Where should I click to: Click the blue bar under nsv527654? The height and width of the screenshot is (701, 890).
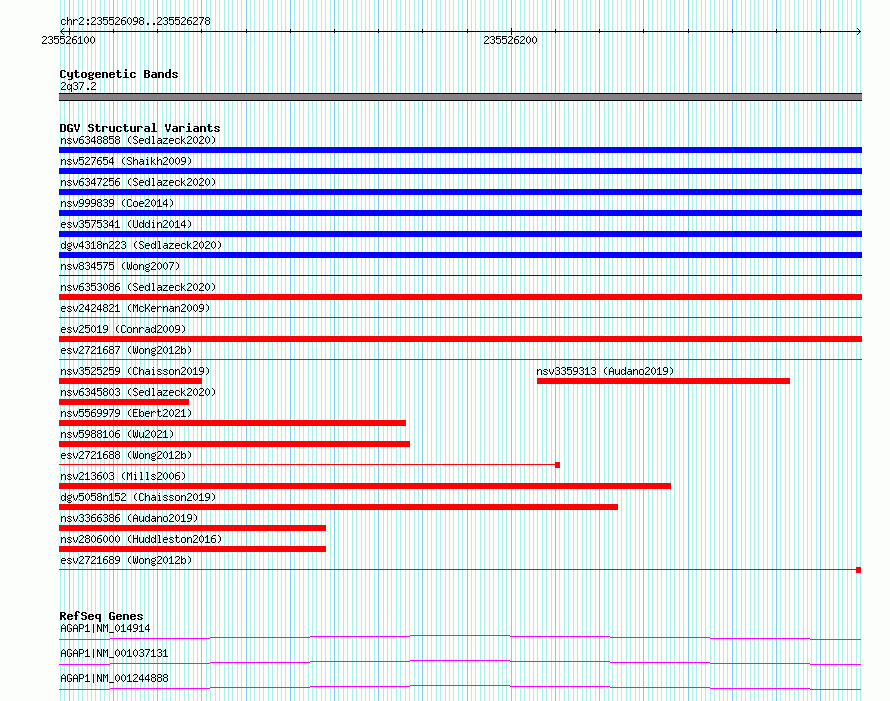[460, 171]
